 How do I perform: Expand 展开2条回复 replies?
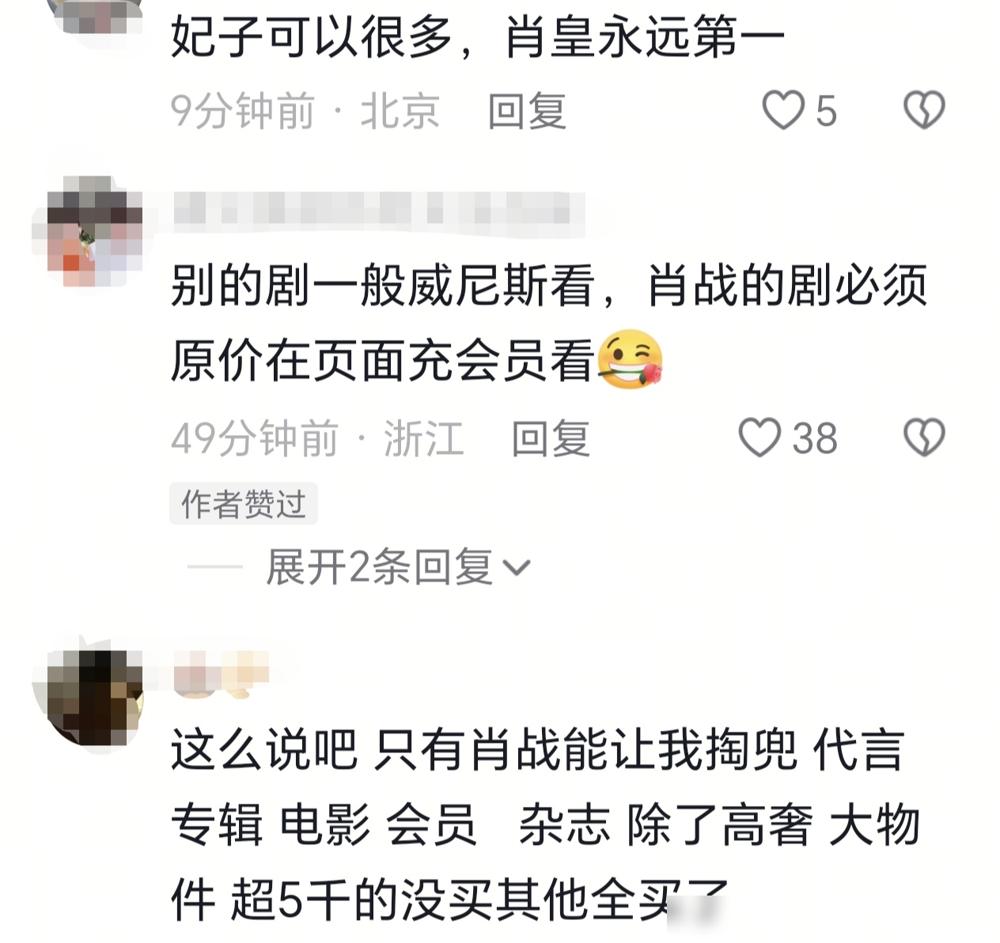379,567
